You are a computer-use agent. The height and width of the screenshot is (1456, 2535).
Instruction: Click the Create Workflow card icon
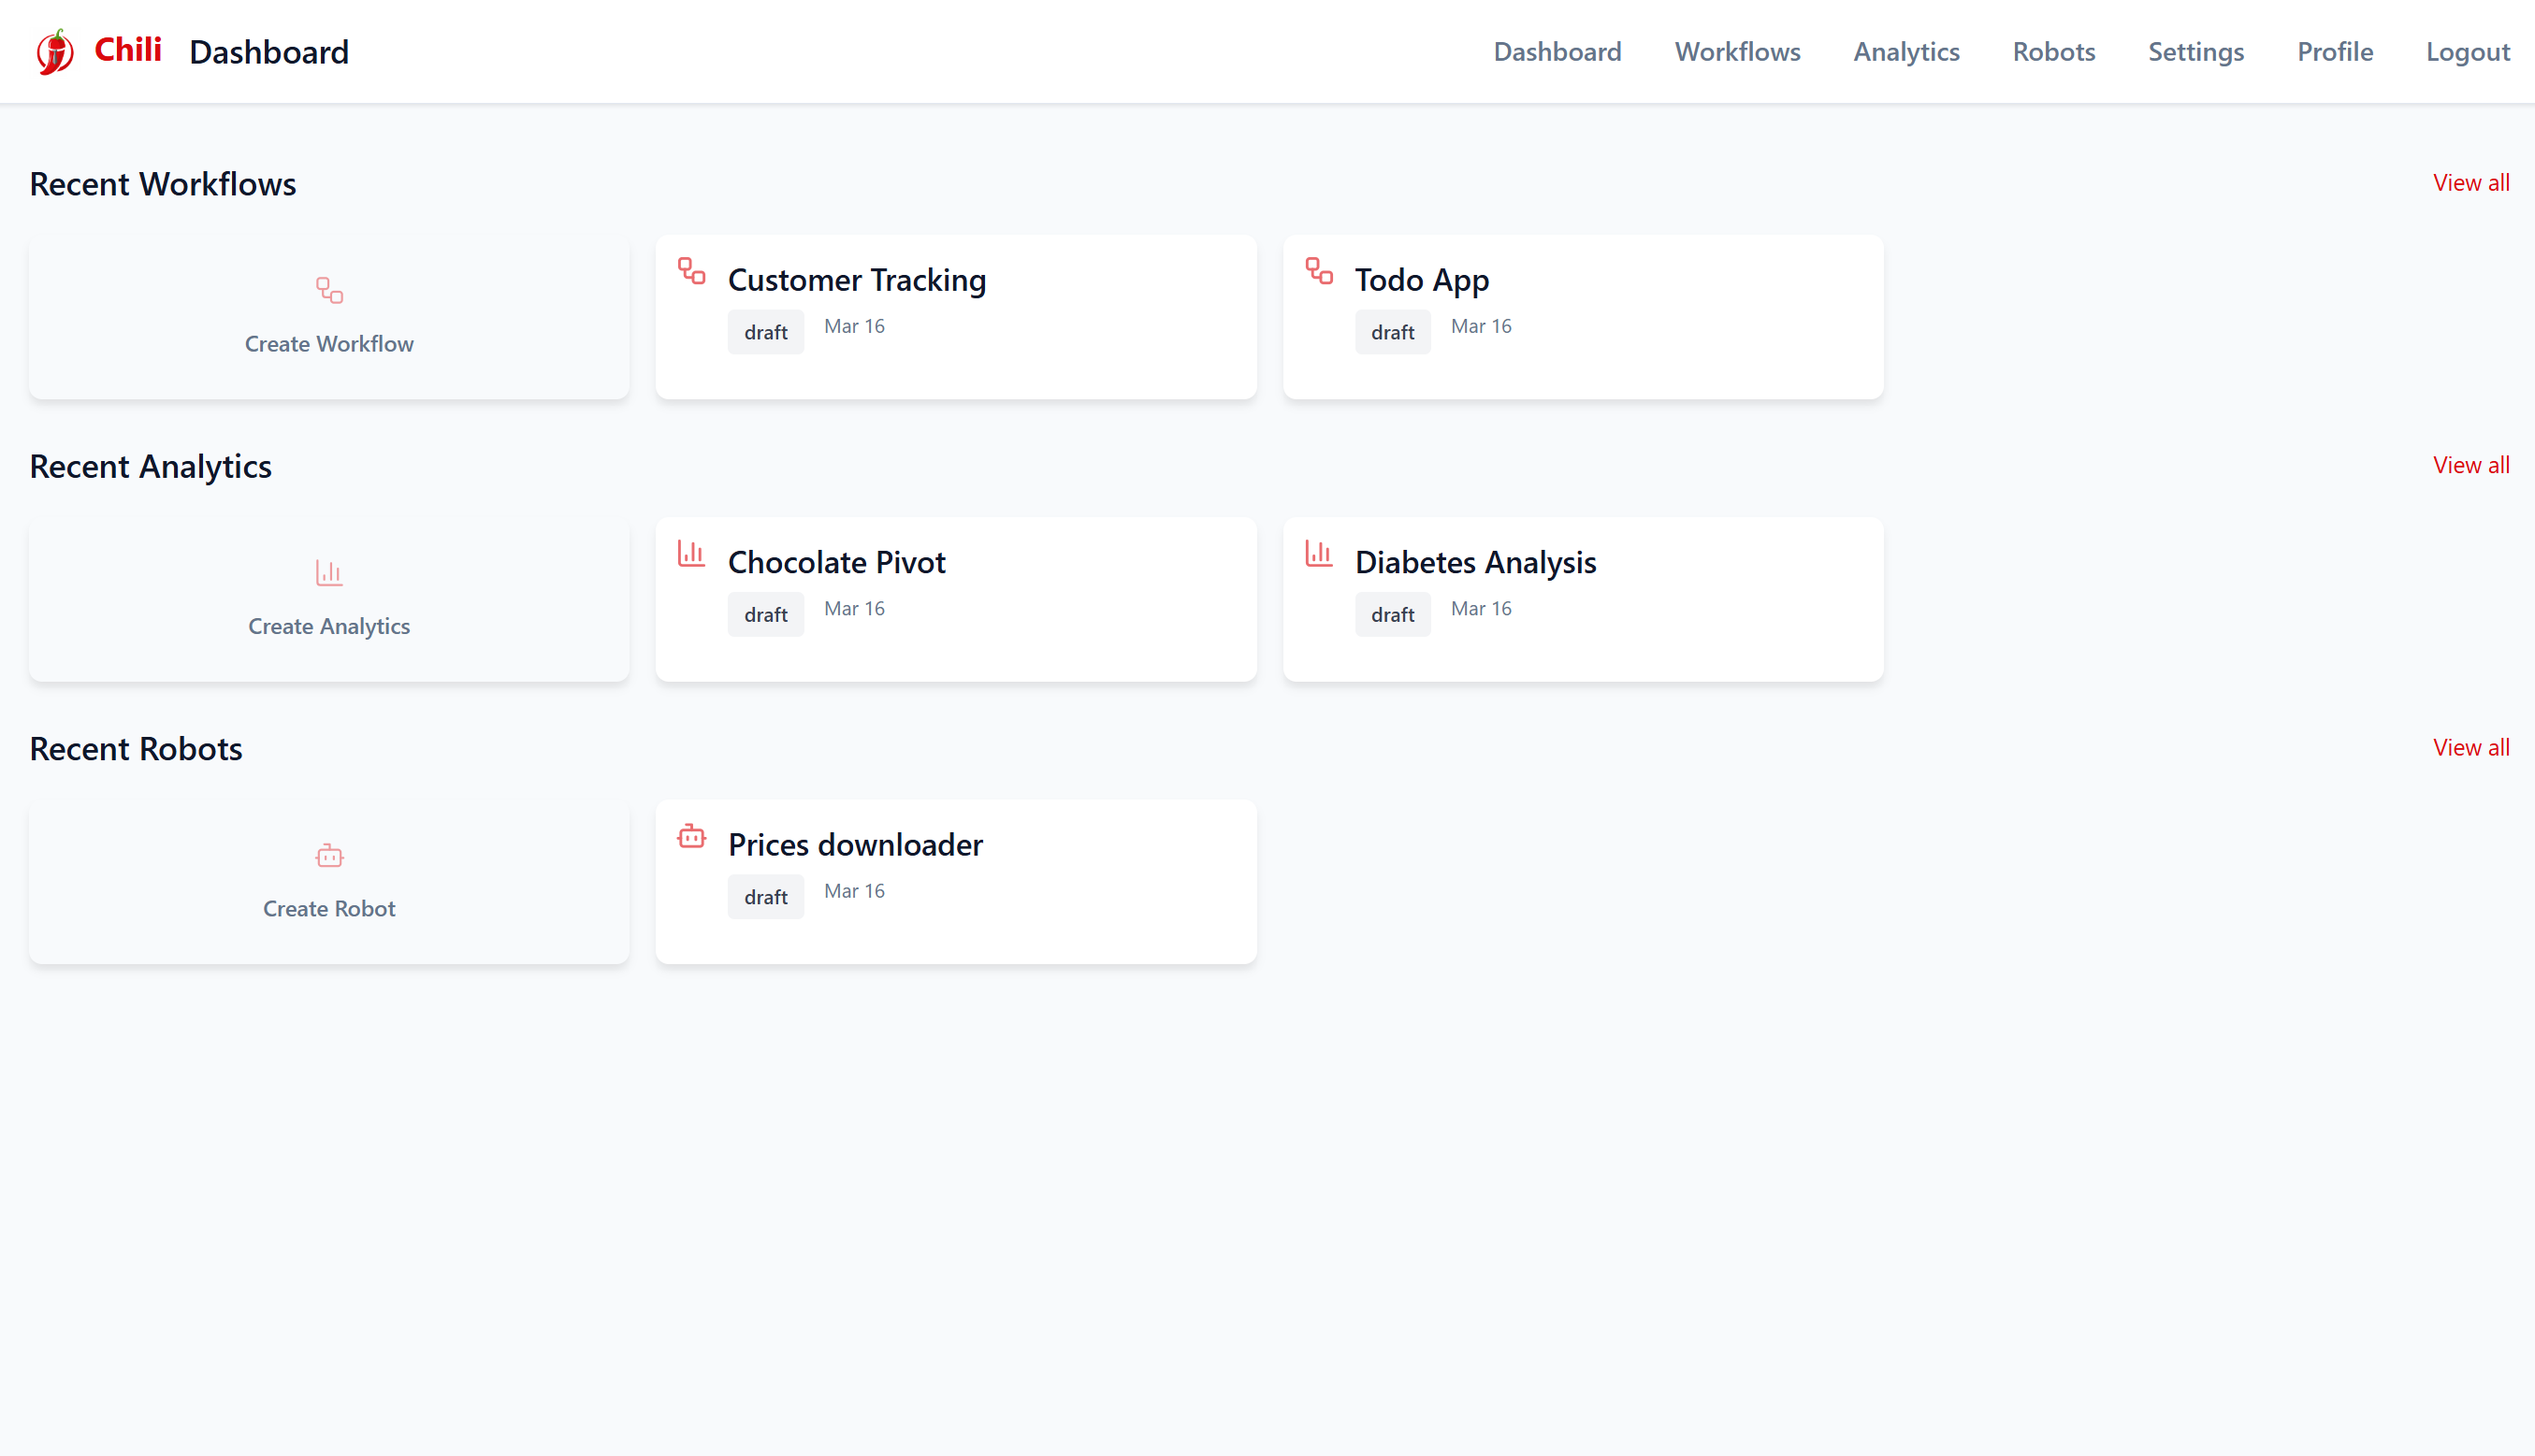(329, 290)
